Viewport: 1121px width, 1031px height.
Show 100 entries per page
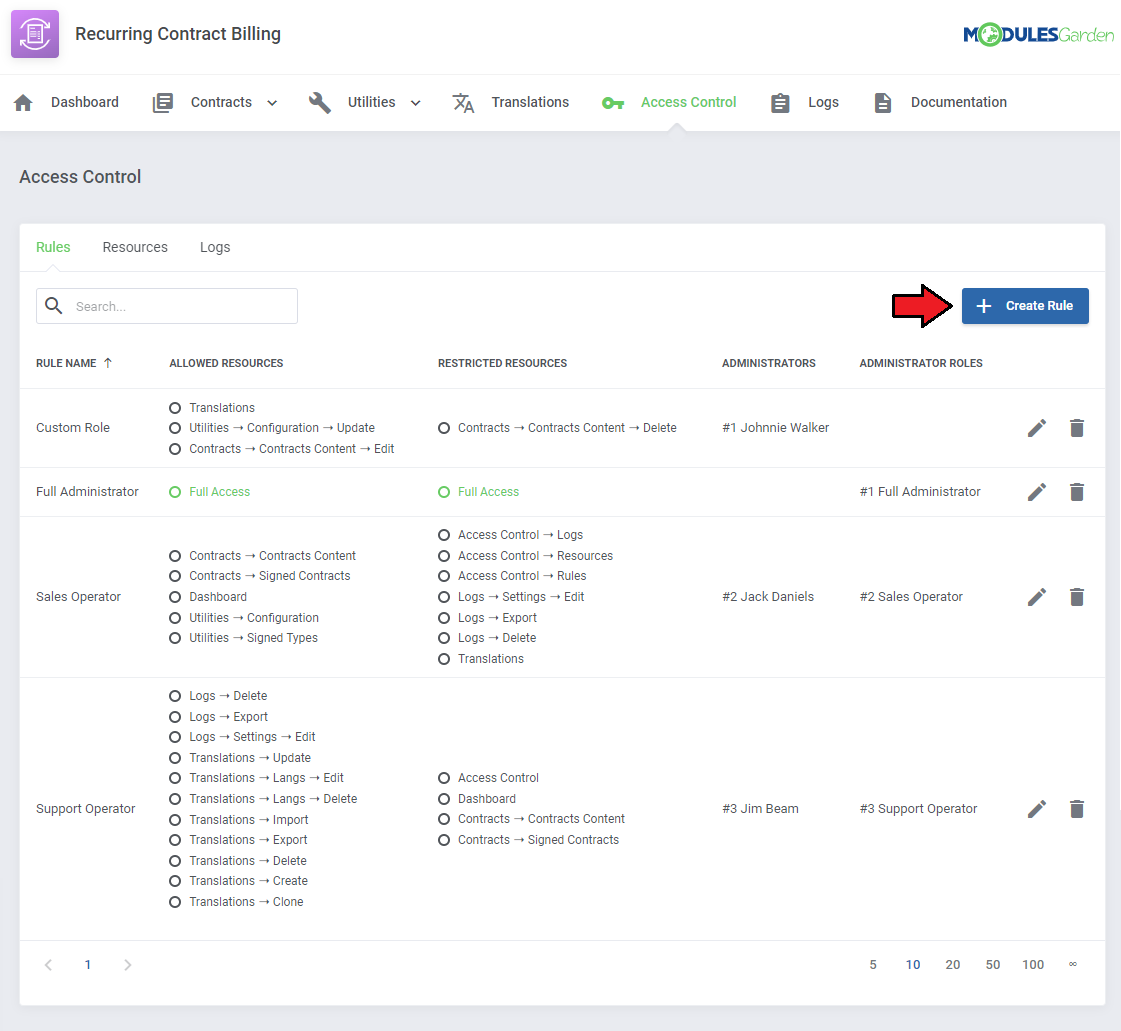coord(1032,965)
